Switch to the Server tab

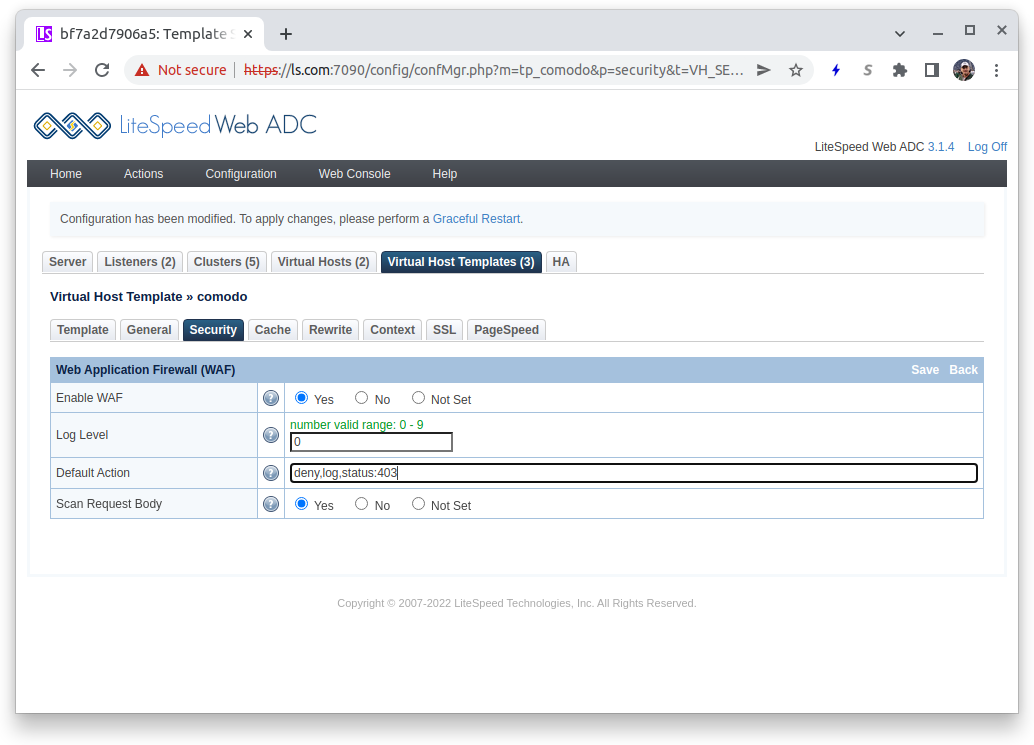[x=67, y=262]
